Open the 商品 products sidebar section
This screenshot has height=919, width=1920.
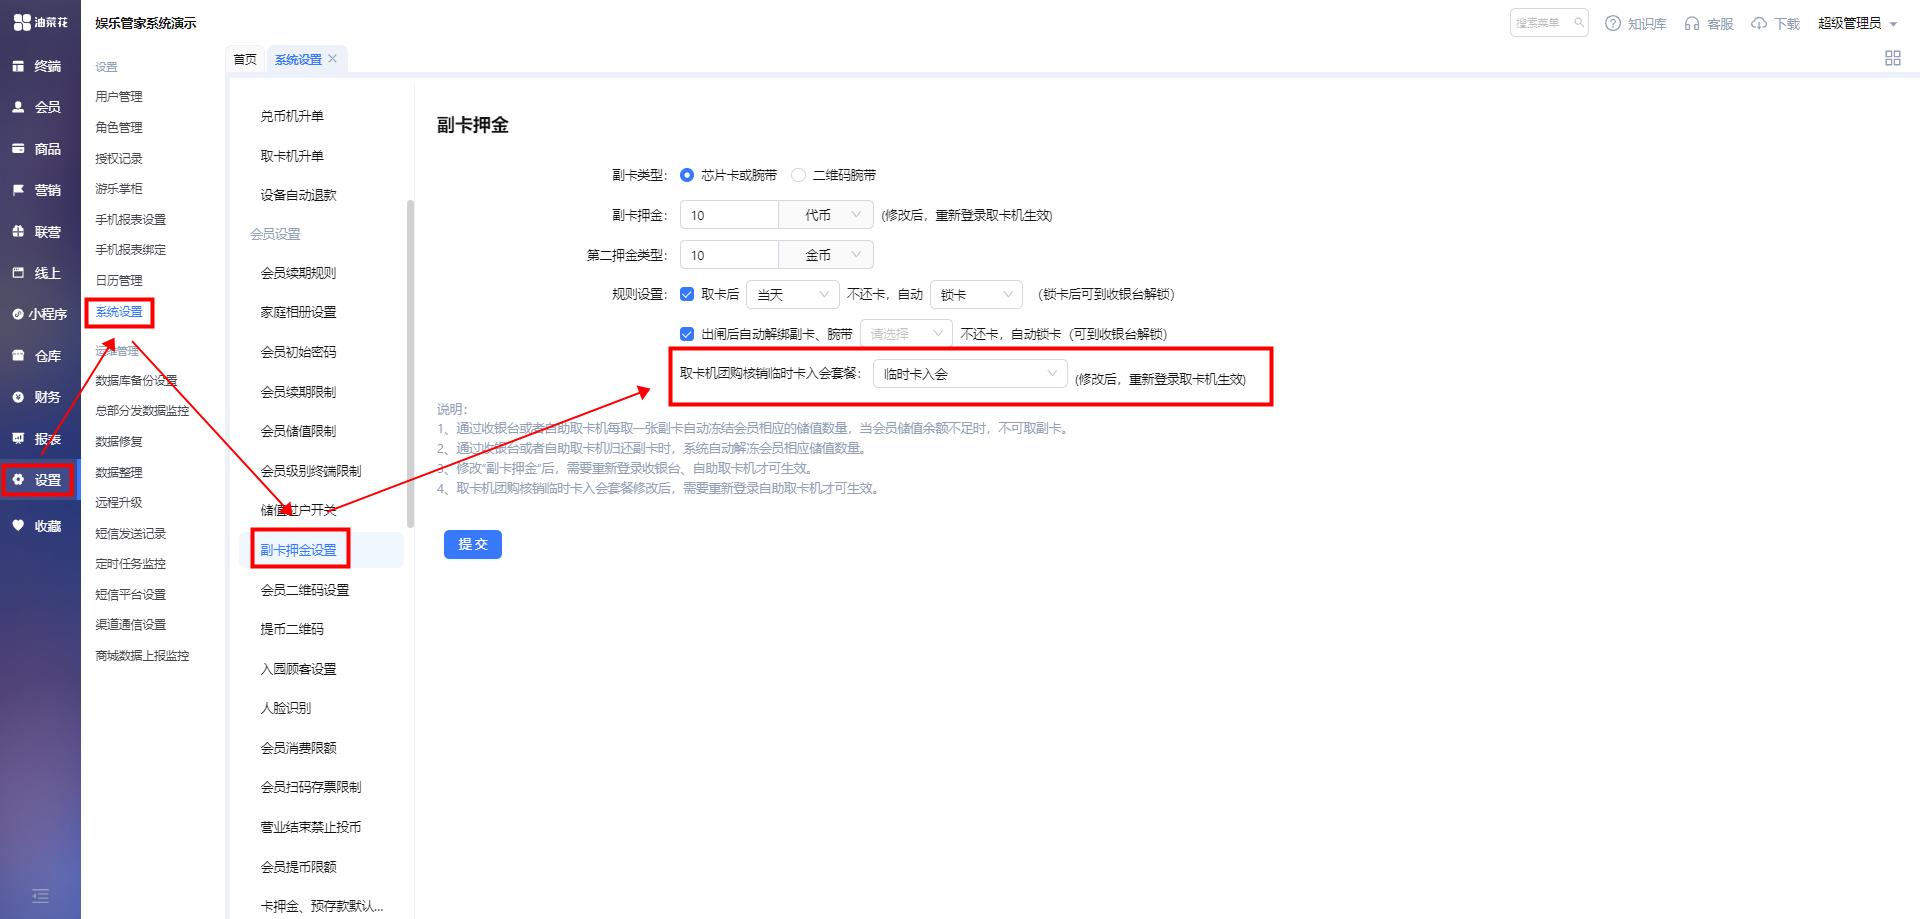pyautogui.click(x=37, y=149)
